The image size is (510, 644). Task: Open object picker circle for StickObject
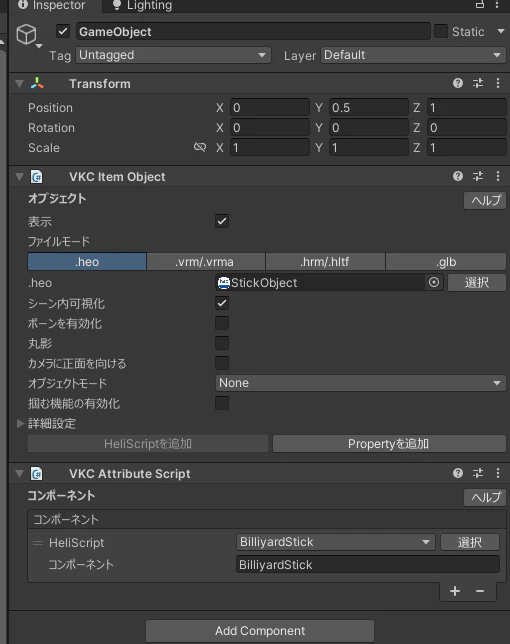pyautogui.click(x=434, y=283)
